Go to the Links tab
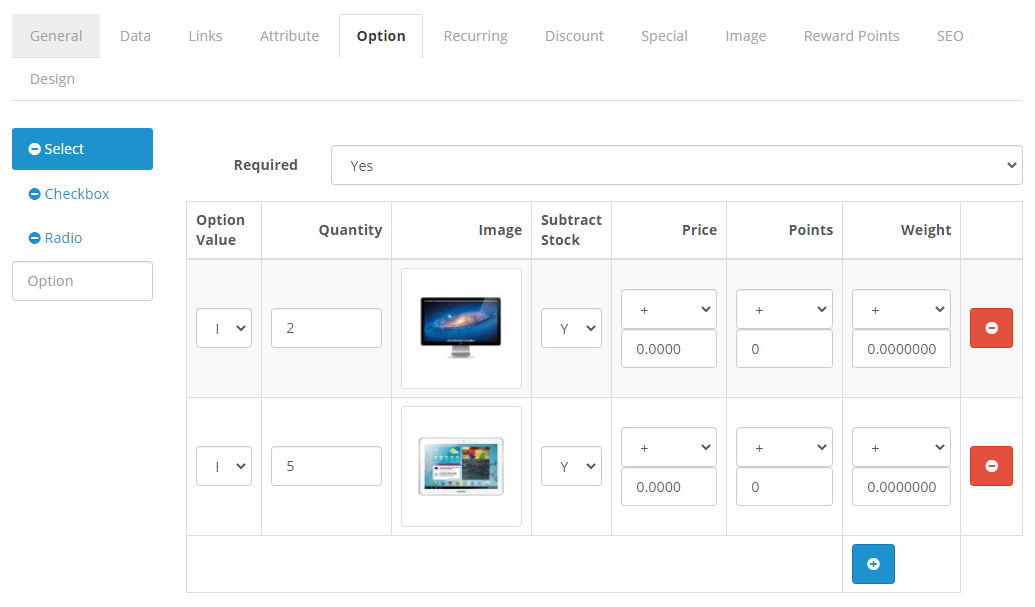 tap(205, 36)
